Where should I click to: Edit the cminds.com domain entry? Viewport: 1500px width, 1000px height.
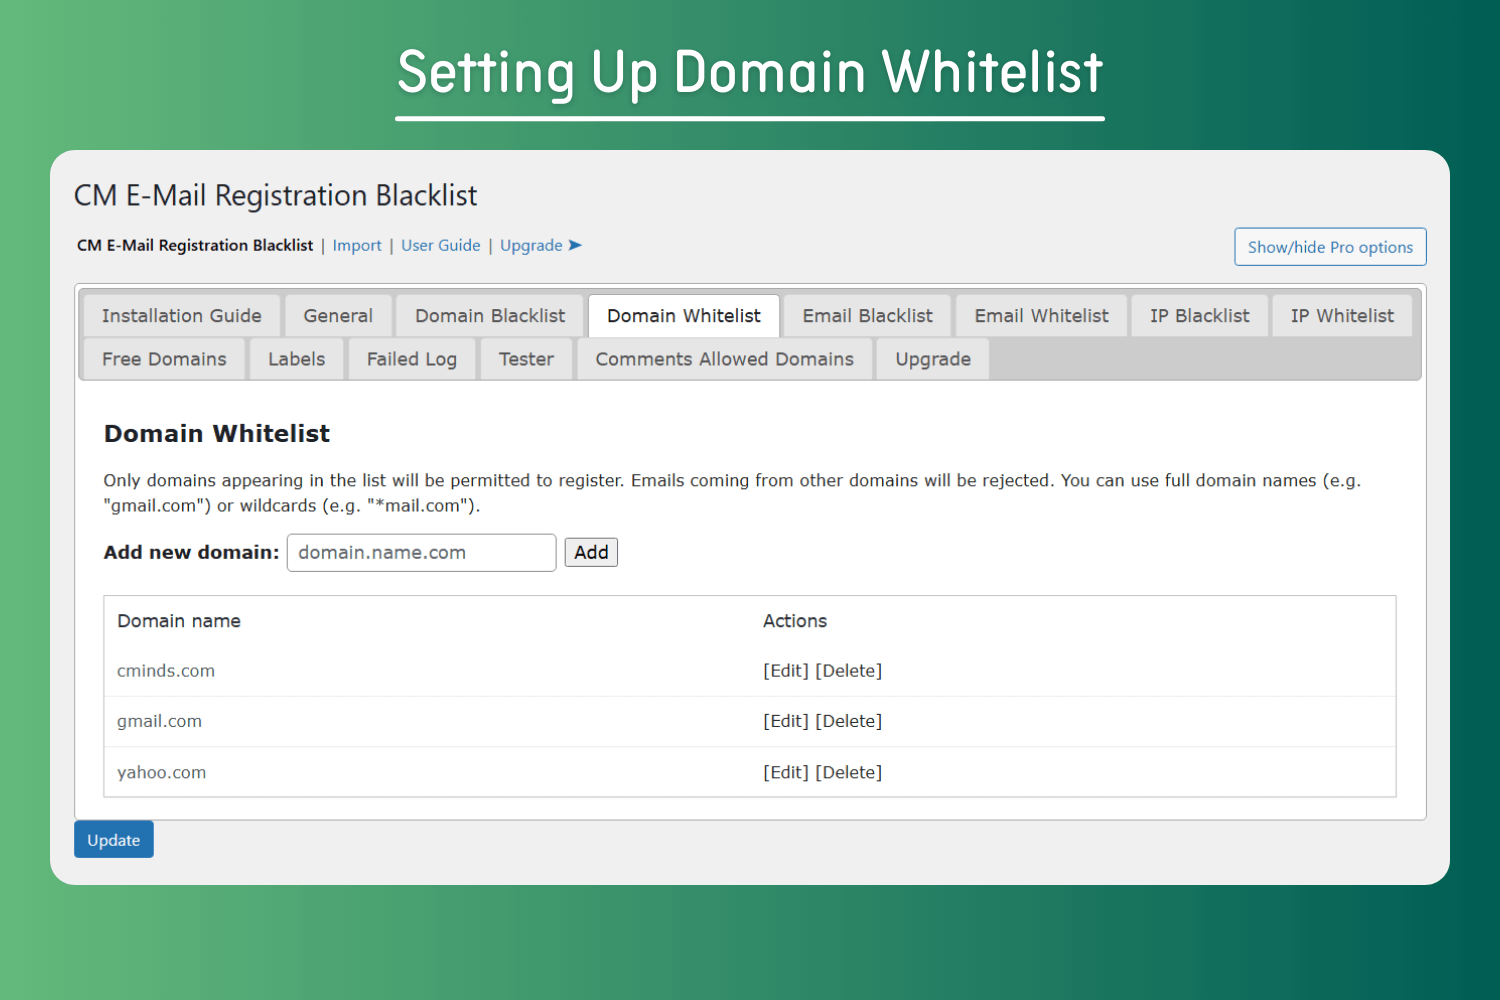786,671
